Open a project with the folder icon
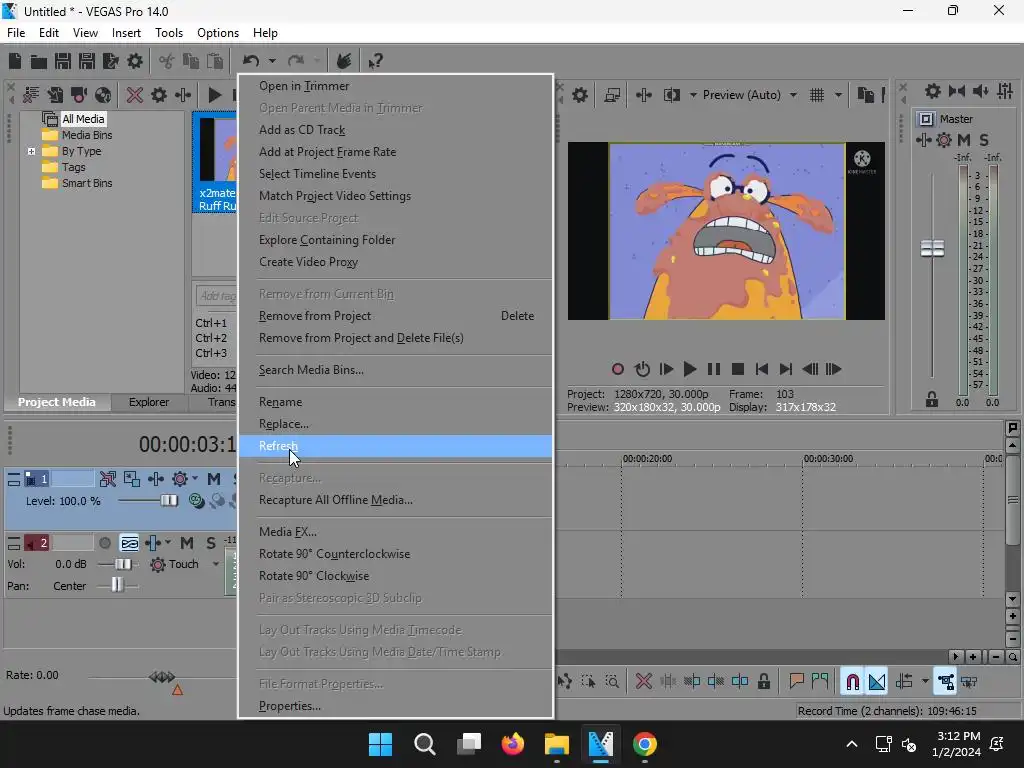The width and height of the screenshot is (1024, 768). (x=39, y=61)
